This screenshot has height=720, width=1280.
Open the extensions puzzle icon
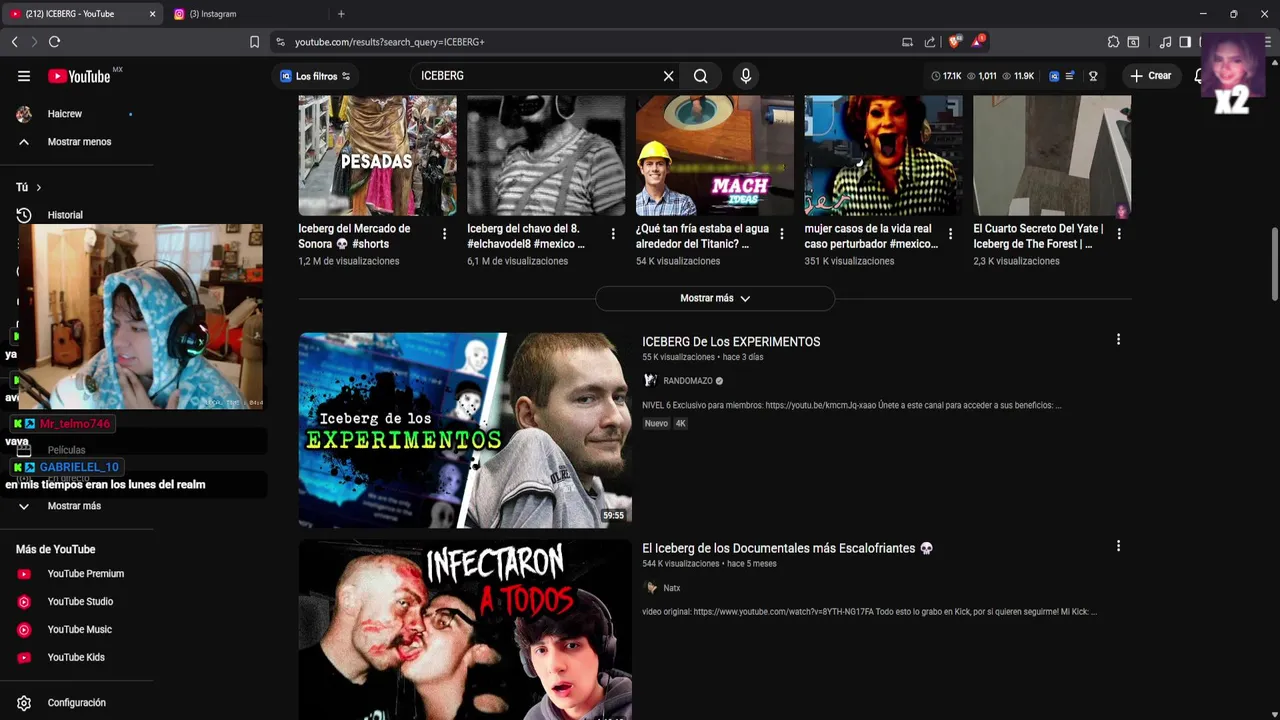point(1113,42)
